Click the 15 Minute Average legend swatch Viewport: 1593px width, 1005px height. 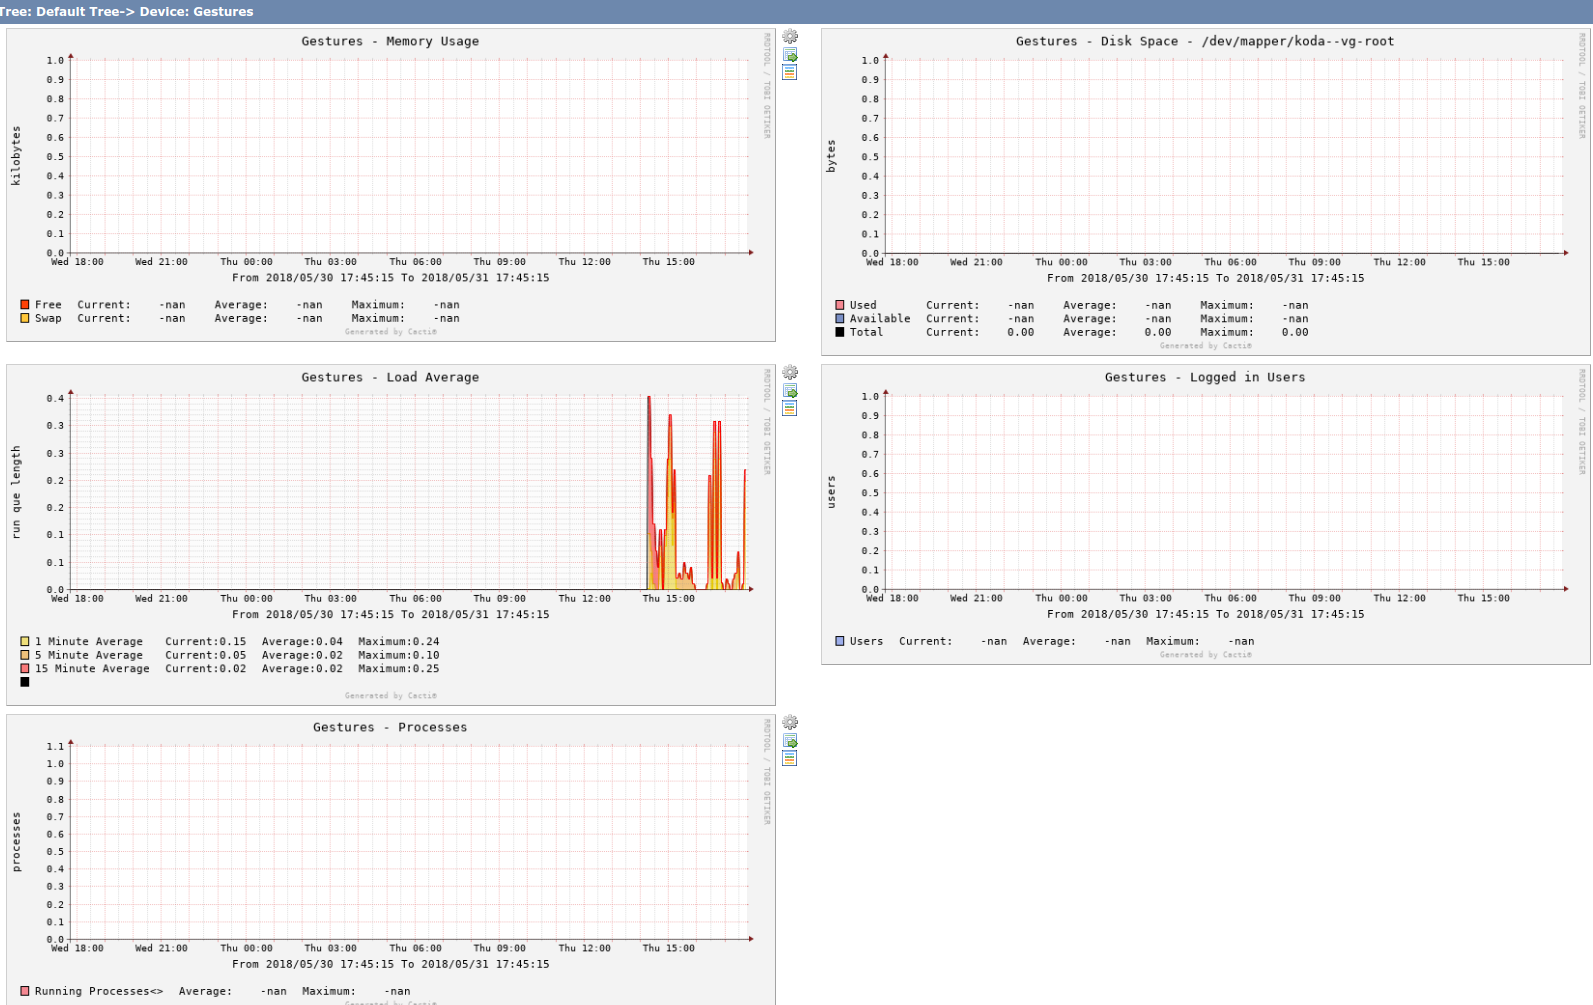(x=25, y=669)
